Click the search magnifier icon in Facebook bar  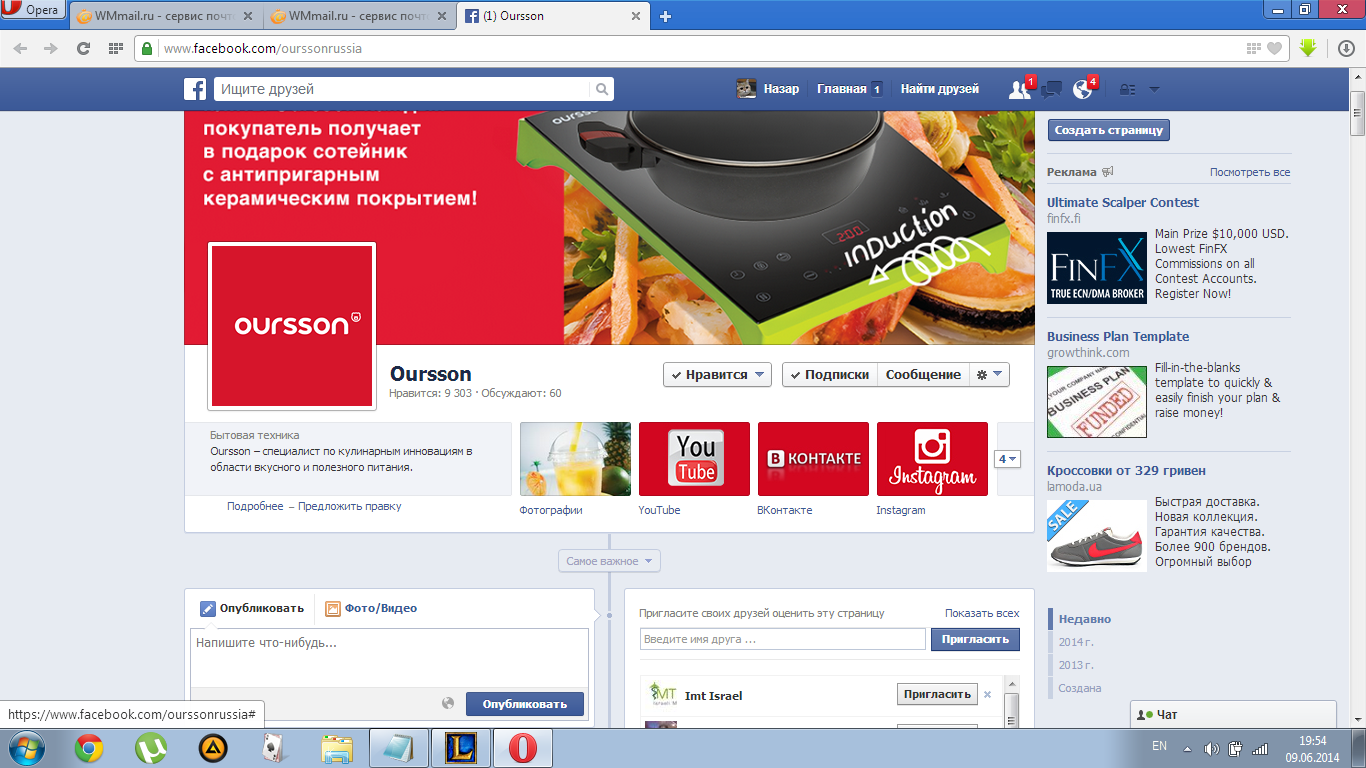click(602, 89)
